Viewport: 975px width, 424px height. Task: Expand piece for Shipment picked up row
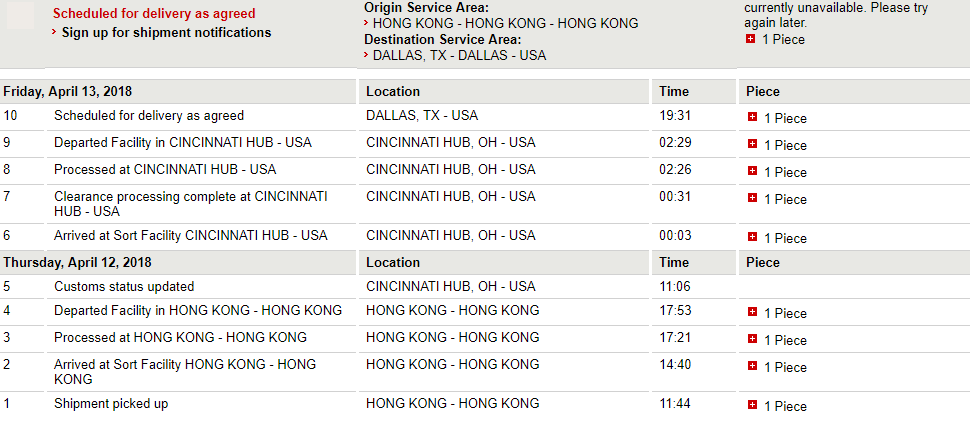point(752,405)
